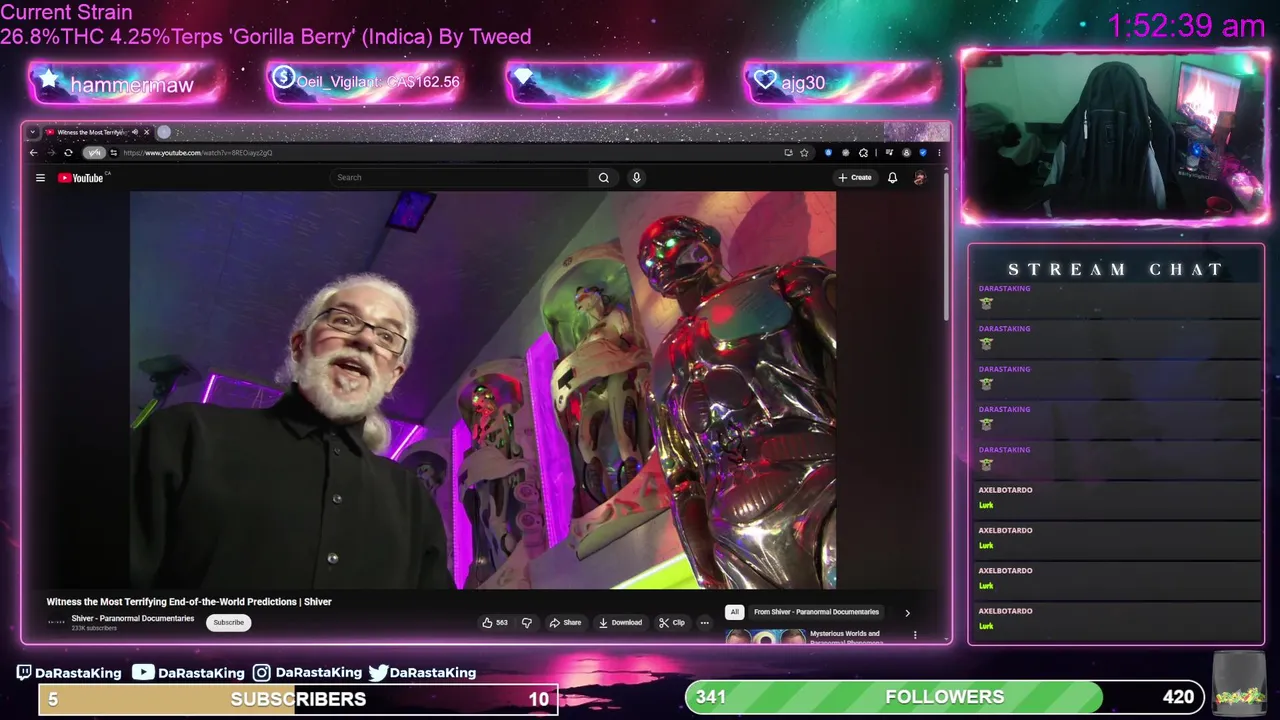The height and width of the screenshot is (720, 1280).
Task: Like the video with thumbs-up 563
Action: pyautogui.click(x=495, y=622)
